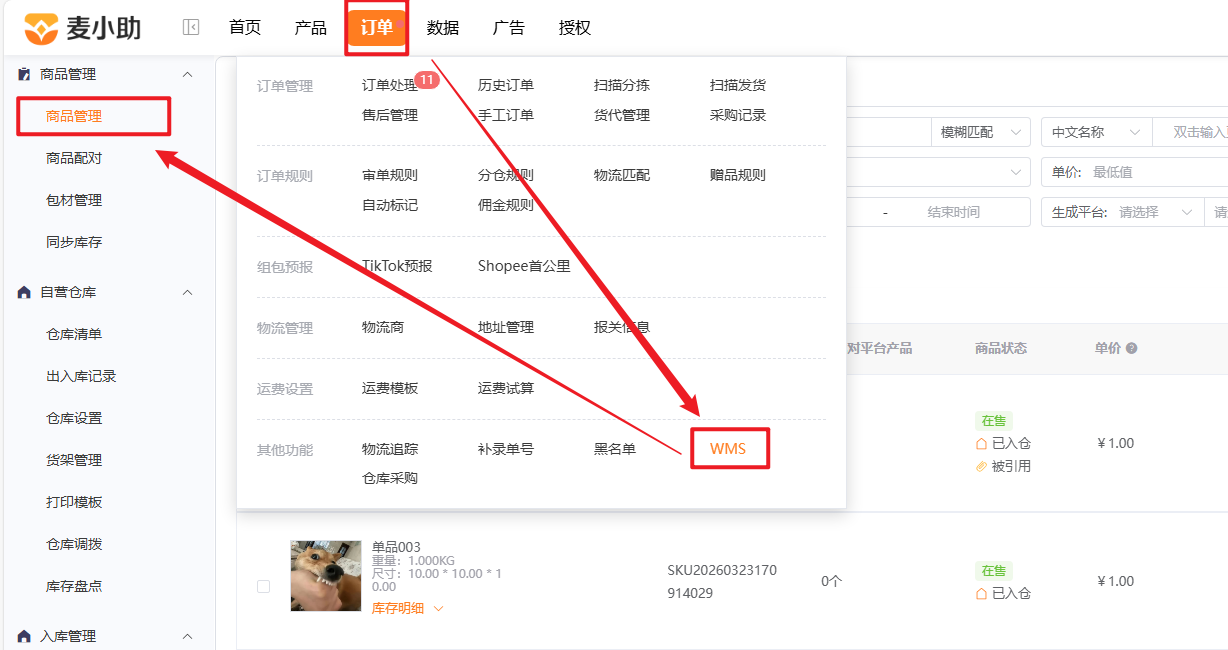Open 物流商 from the menu
The height and width of the screenshot is (650, 1228).
tap(383, 328)
